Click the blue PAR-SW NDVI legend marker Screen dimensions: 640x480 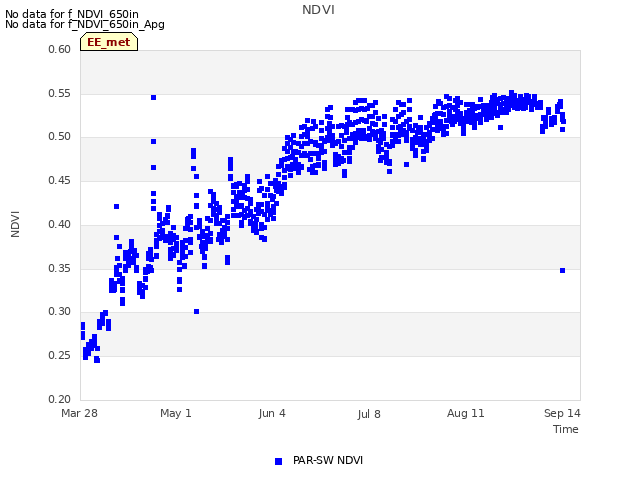point(278,461)
